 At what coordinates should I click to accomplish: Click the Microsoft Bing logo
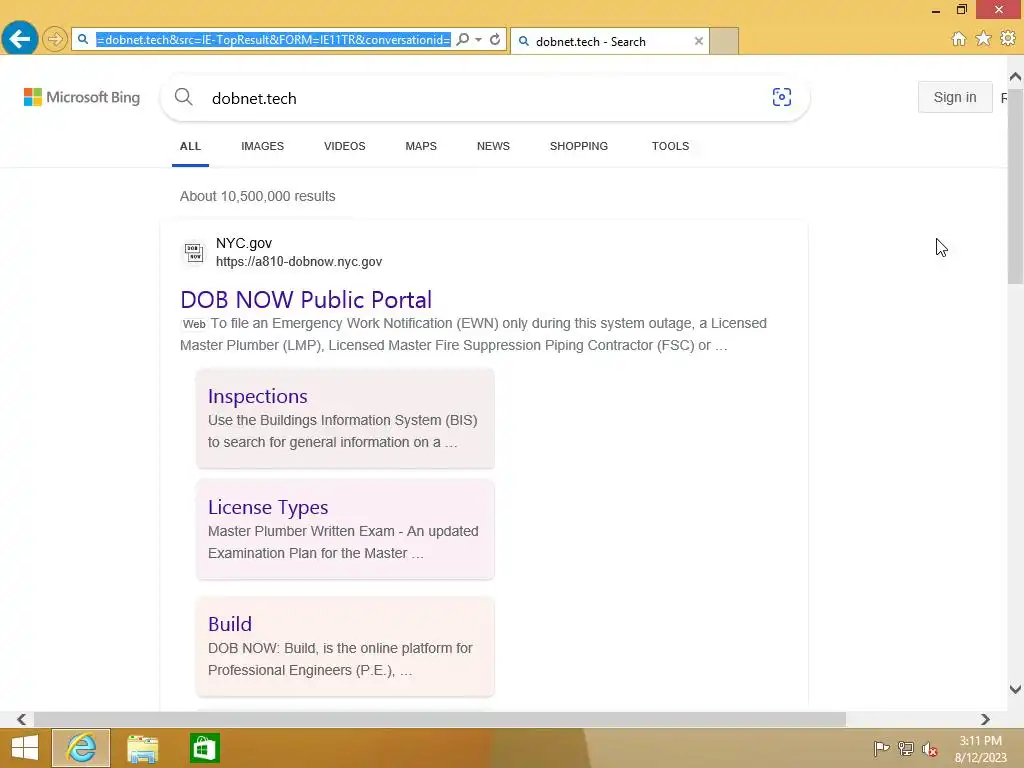(82, 97)
